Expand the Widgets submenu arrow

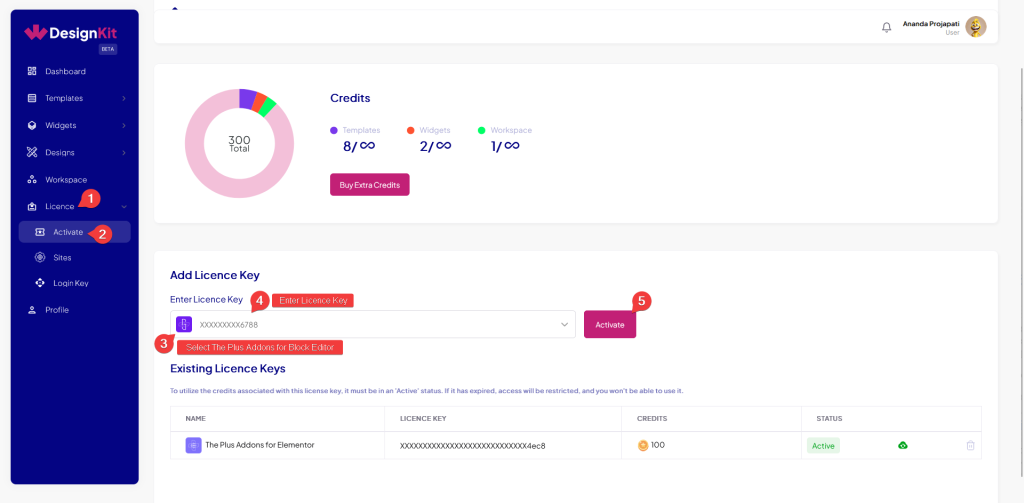(x=123, y=125)
